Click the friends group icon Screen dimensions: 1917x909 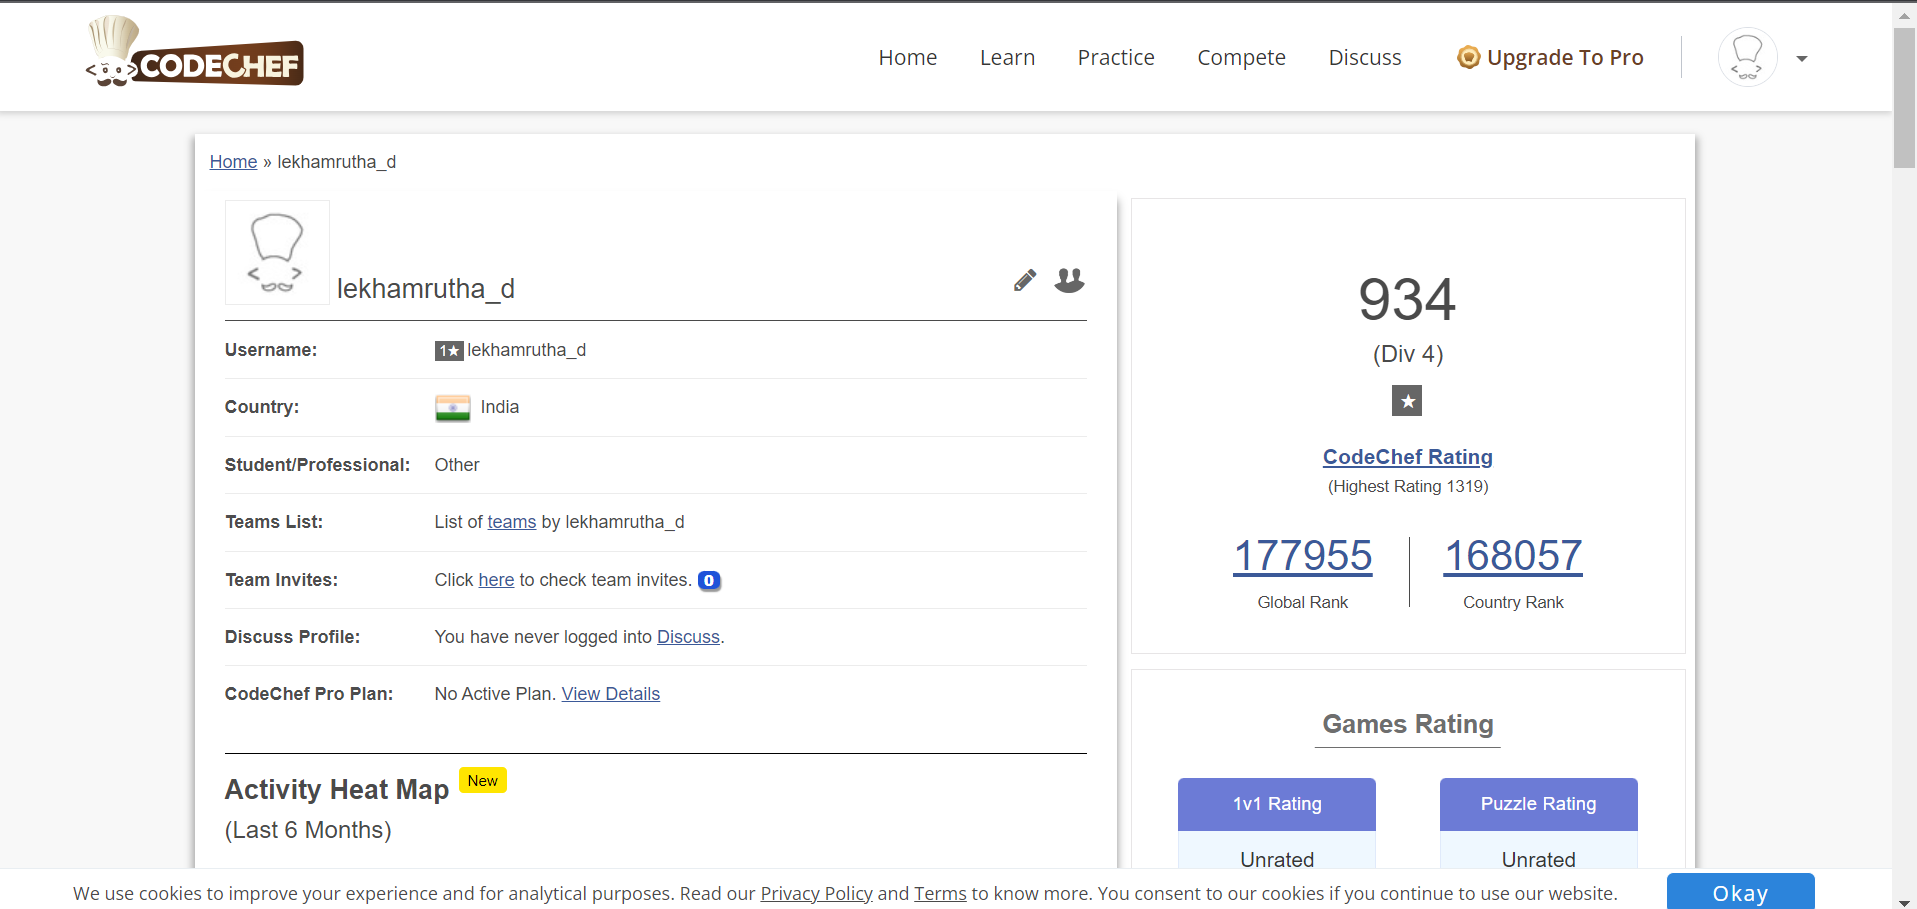point(1069,280)
